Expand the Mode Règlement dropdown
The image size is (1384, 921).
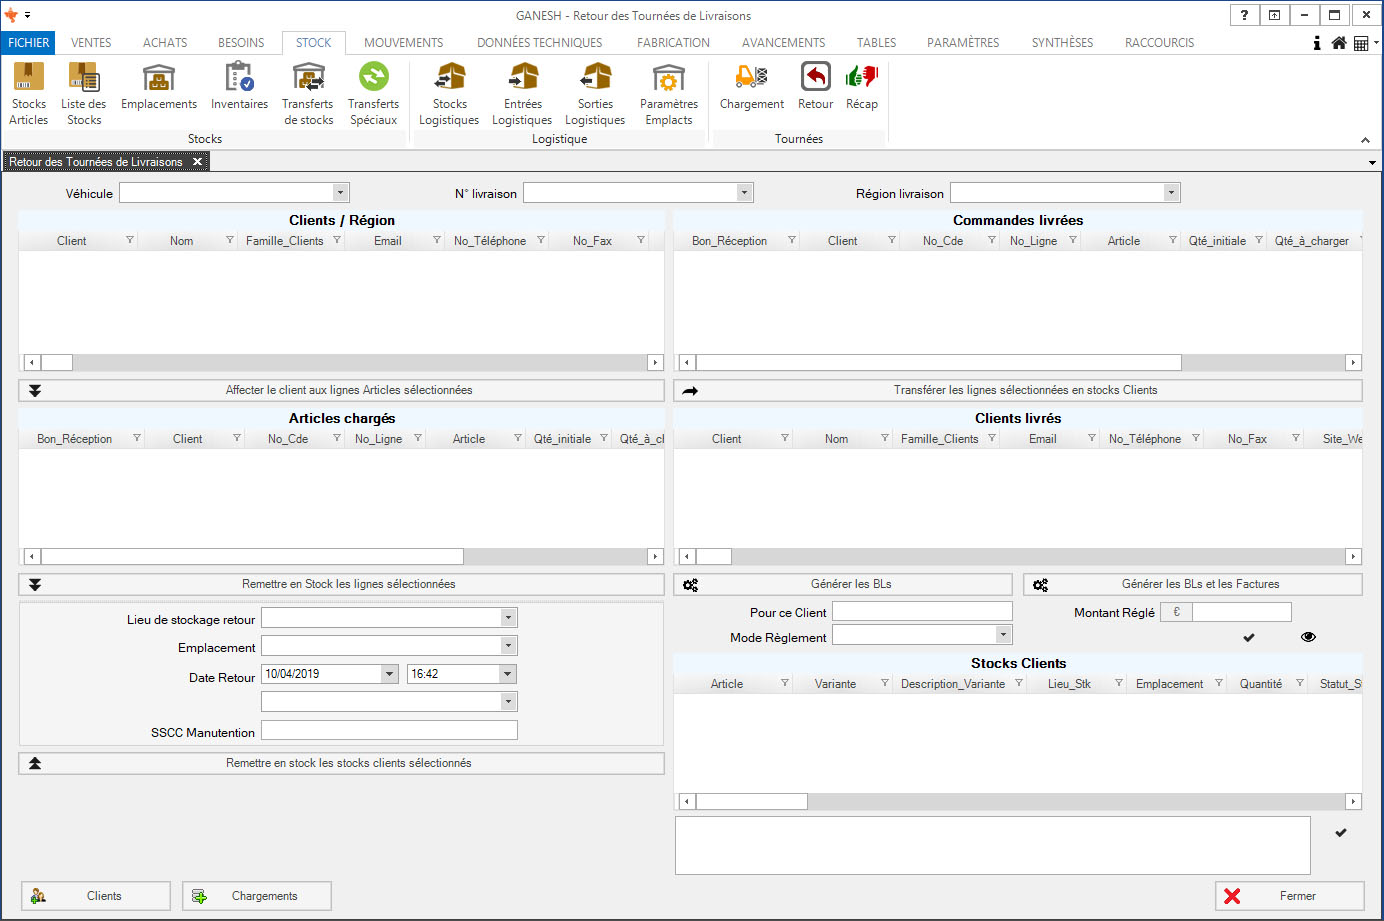[1003, 635]
